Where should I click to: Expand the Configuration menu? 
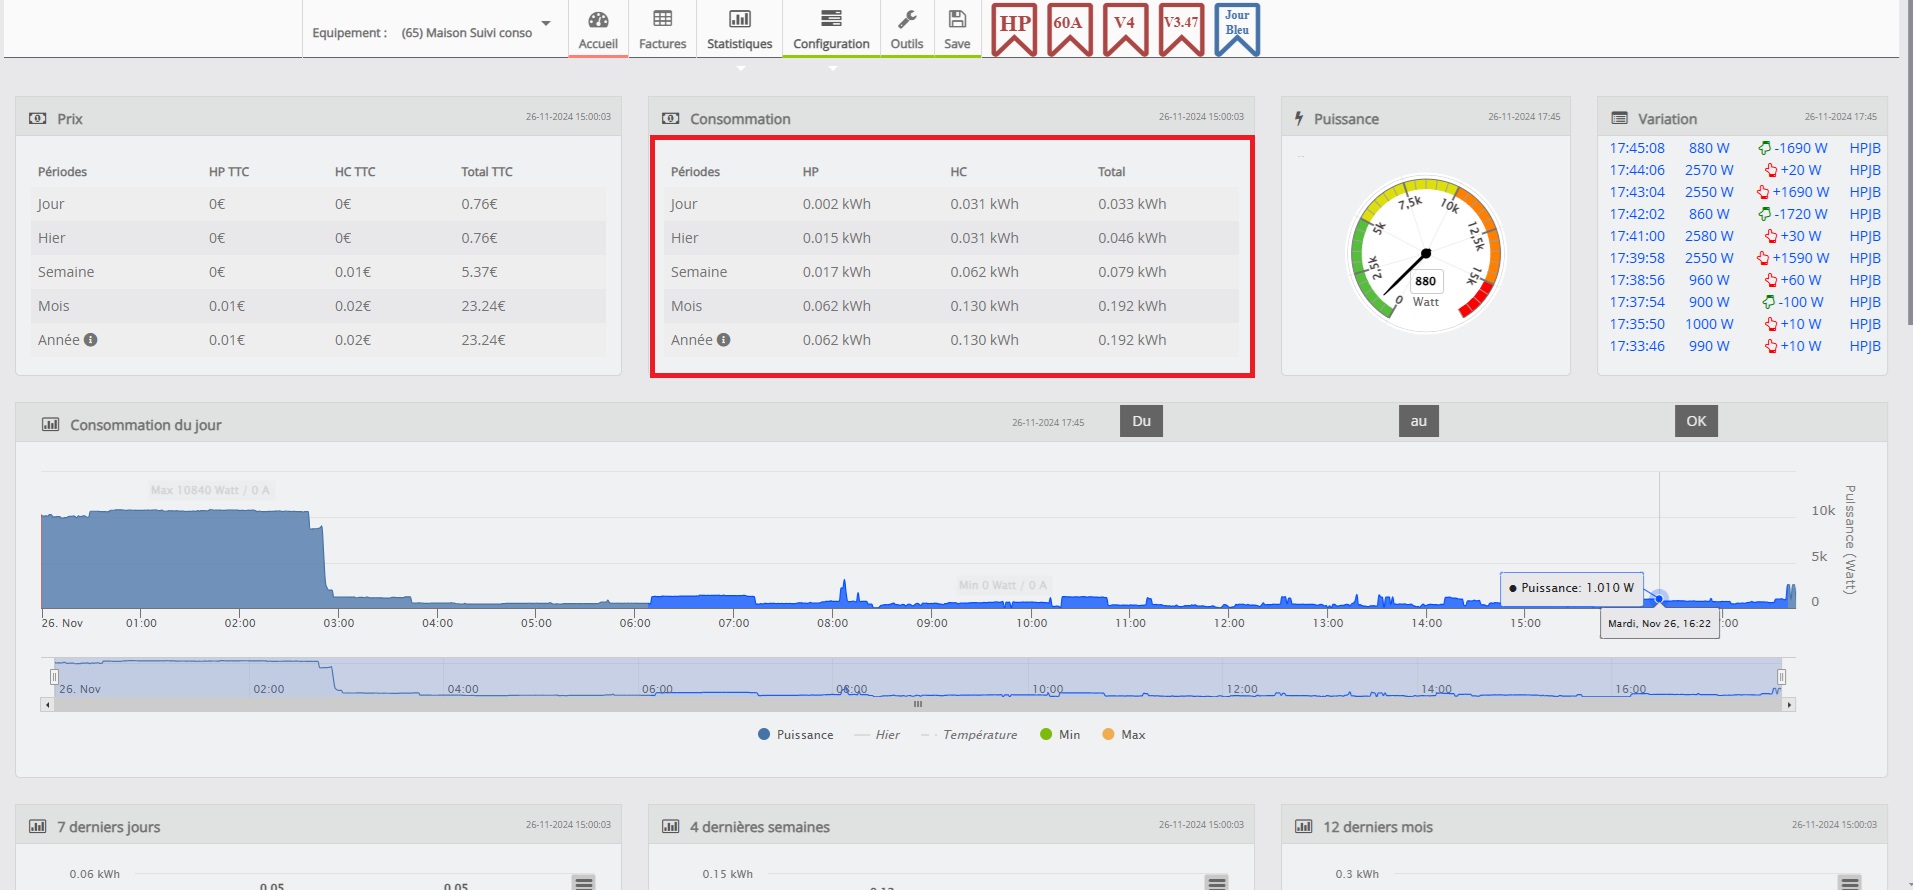click(x=831, y=29)
